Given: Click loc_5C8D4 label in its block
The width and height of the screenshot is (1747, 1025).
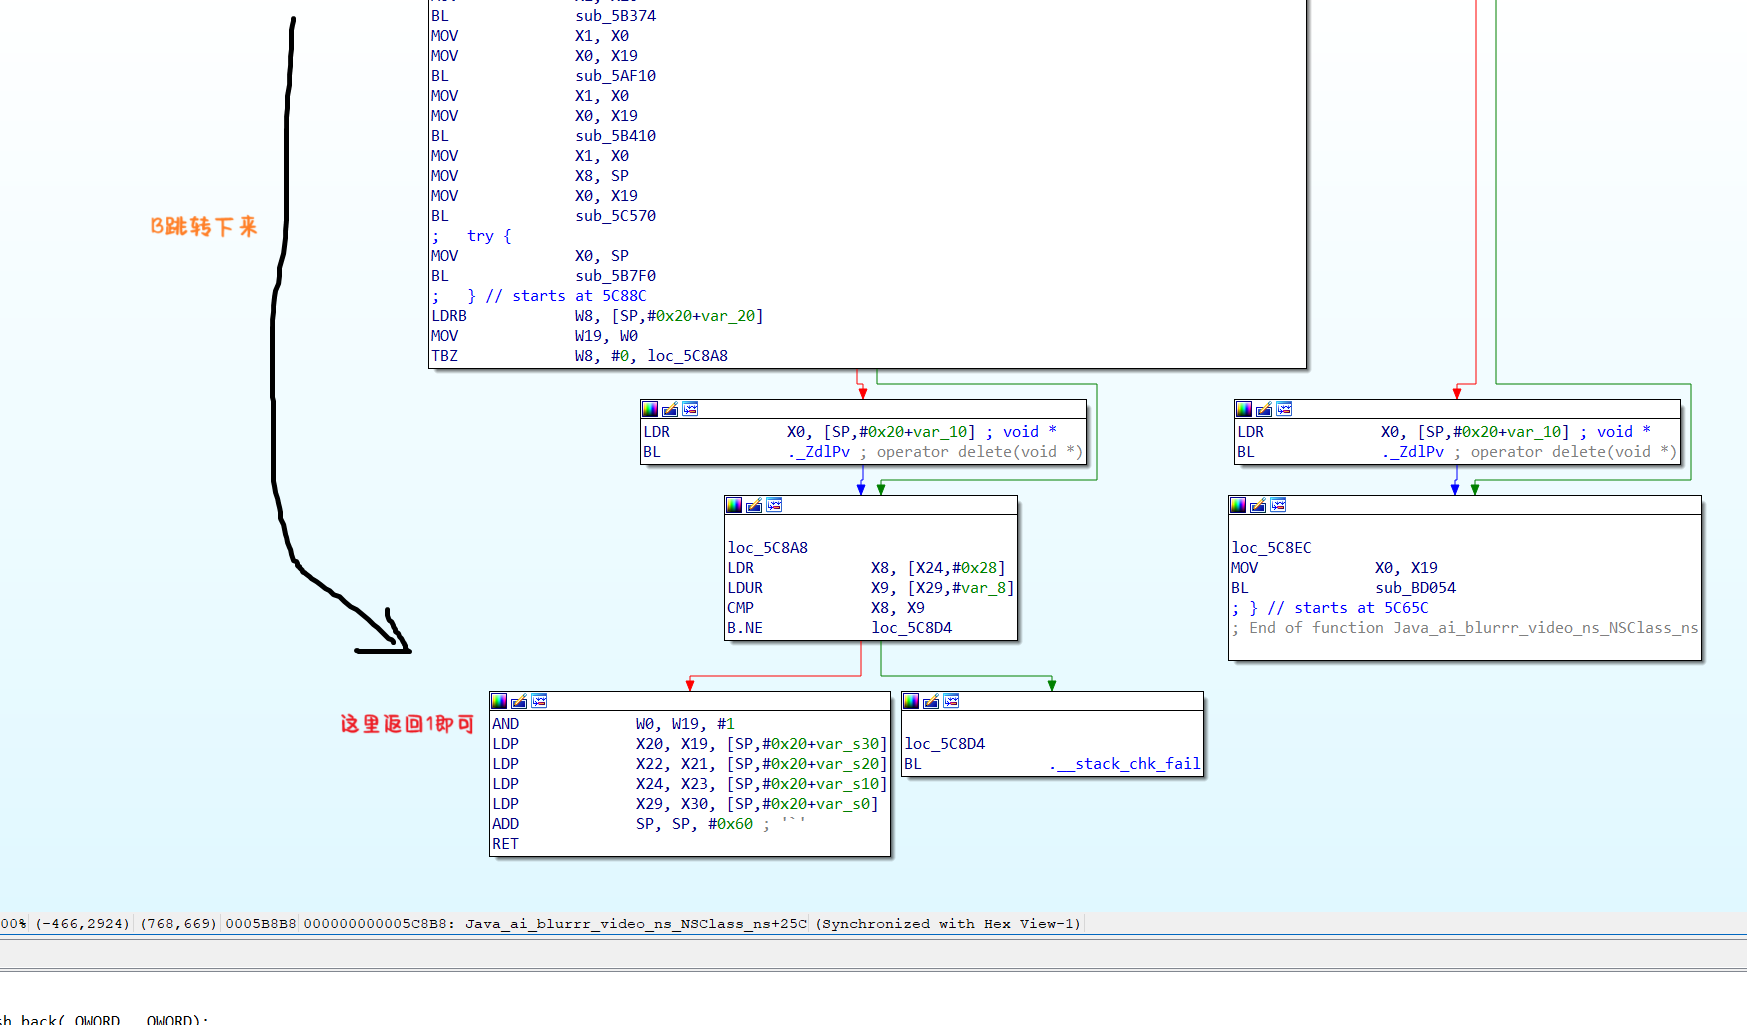Looking at the screenshot, I should [x=944, y=744].
